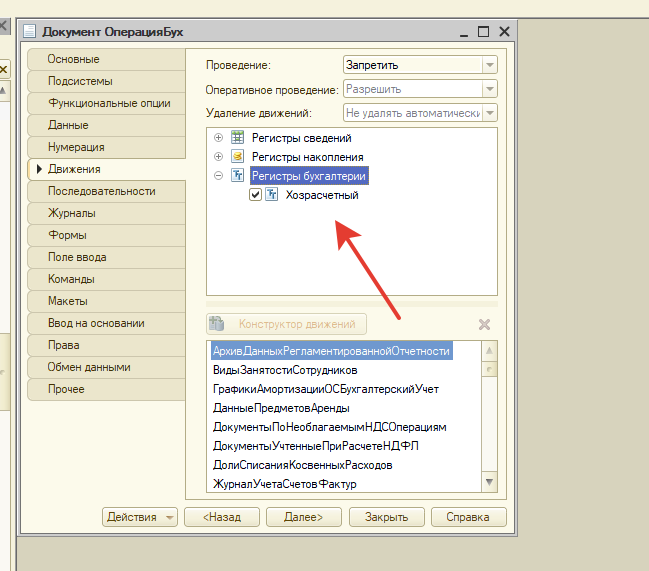Screen dimensions: 649x571
Task: Select ДанныеПредметовАренды in the list
Action: (x=281, y=408)
